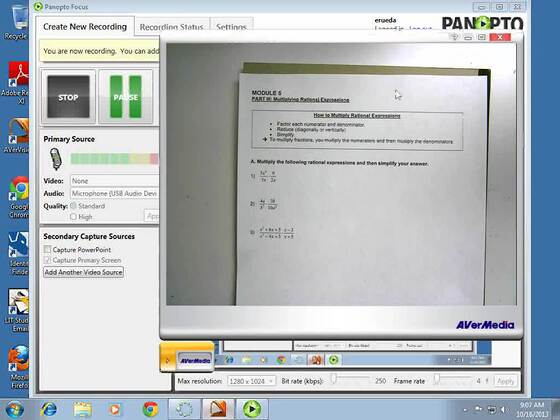Click the audio level meter bar
The width and height of the screenshot is (560, 420).
coord(115,159)
